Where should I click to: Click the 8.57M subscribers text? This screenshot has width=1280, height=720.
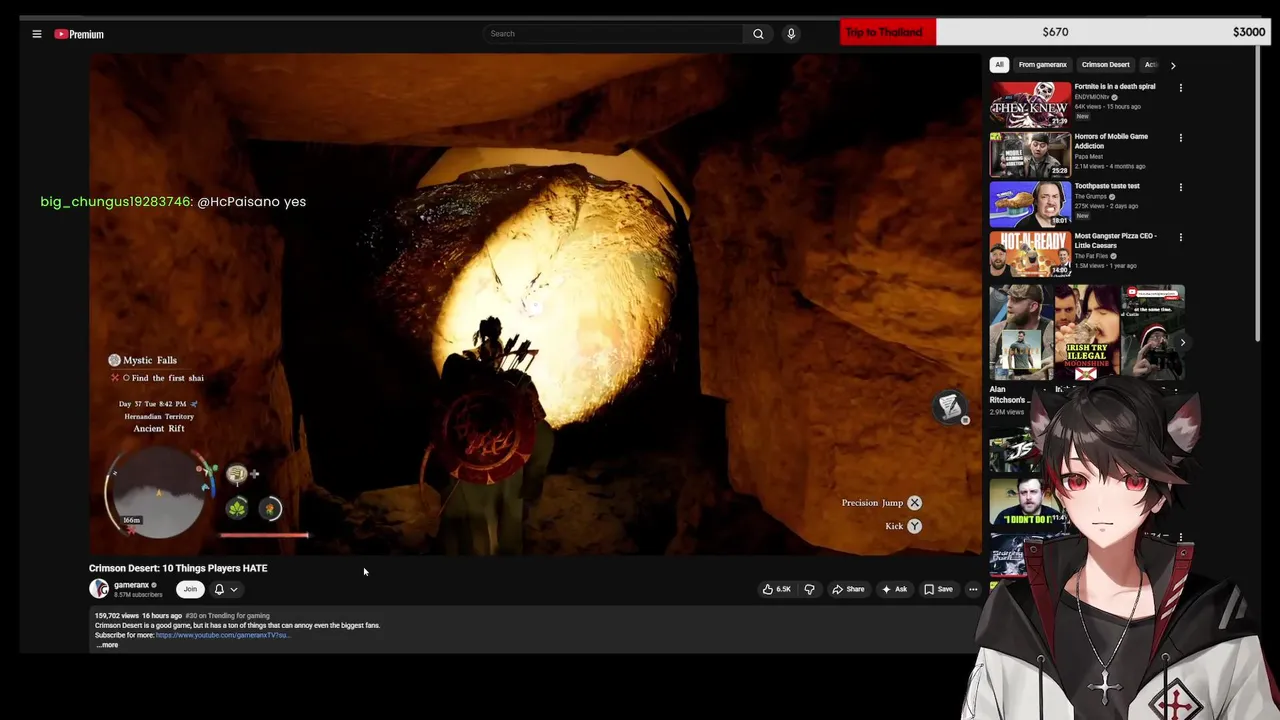138,595
